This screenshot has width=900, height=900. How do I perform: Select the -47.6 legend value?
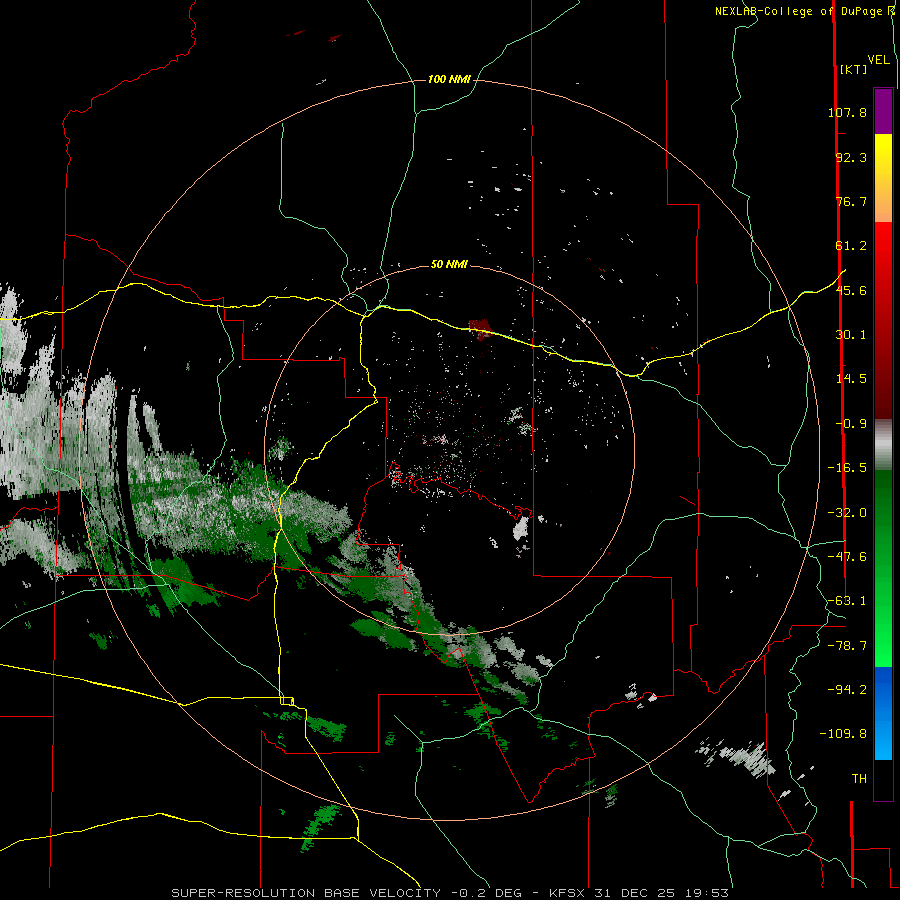pyautogui.click(x=847, y=557)
